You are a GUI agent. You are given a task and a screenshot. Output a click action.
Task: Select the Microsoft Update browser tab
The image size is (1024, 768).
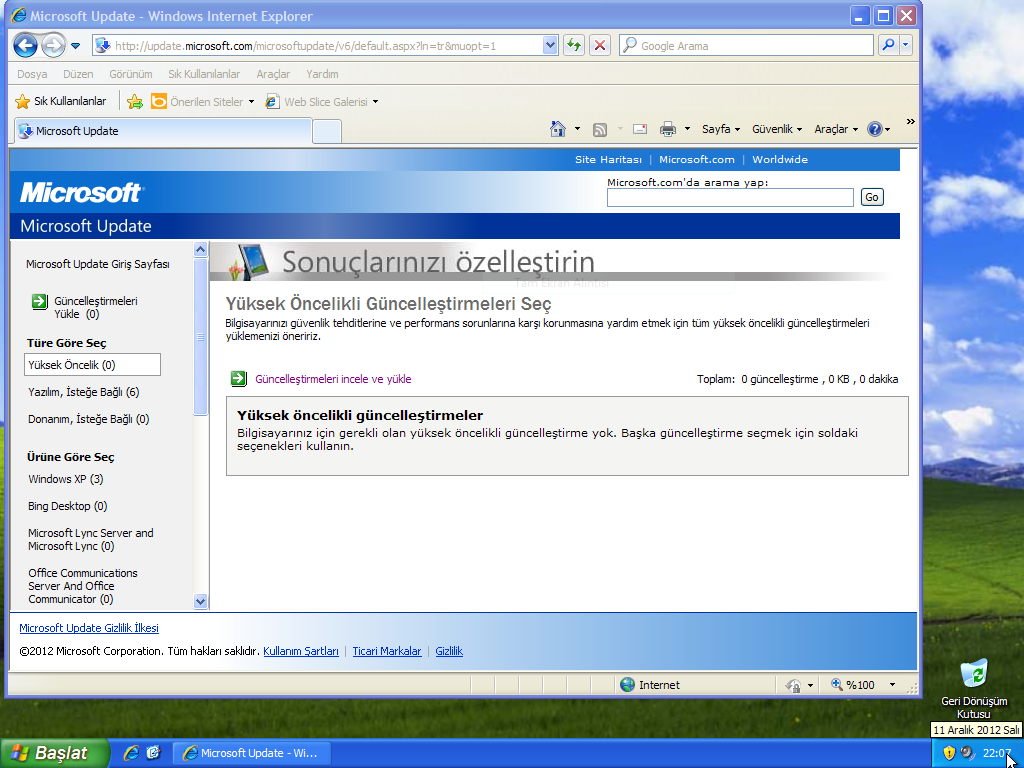tap(161, 131)
